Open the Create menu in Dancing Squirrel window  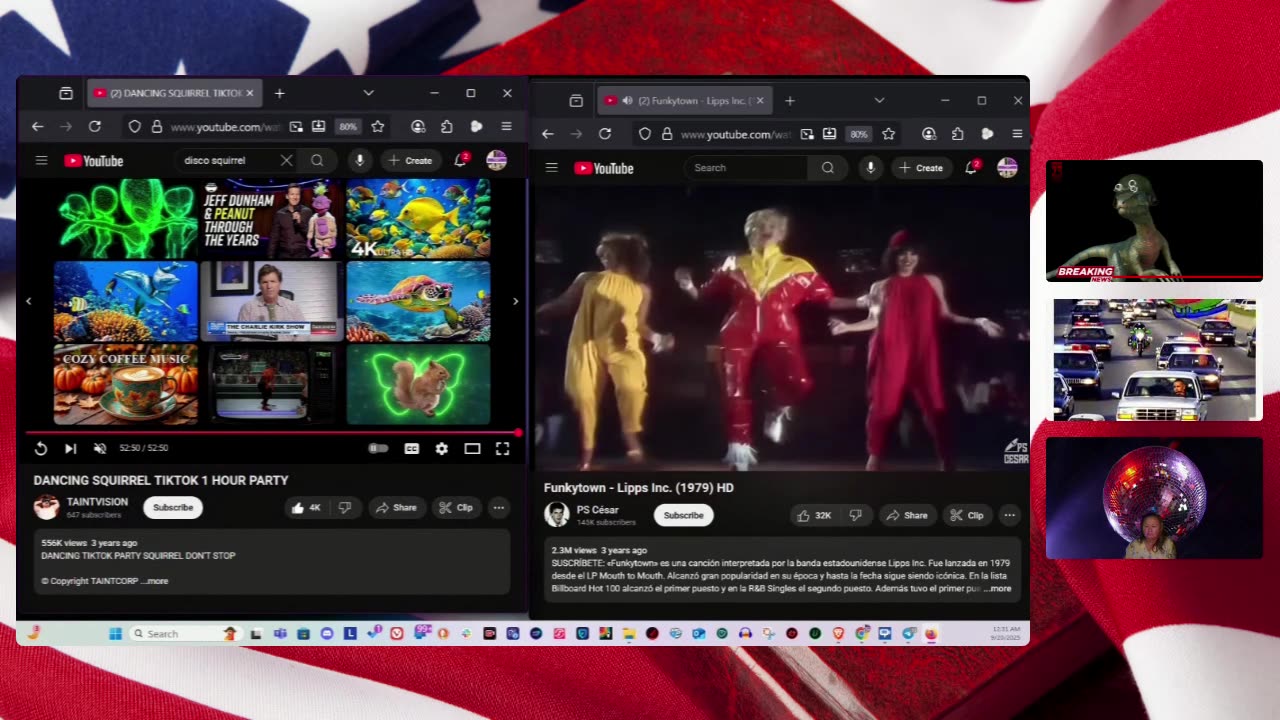pos(411,160)
